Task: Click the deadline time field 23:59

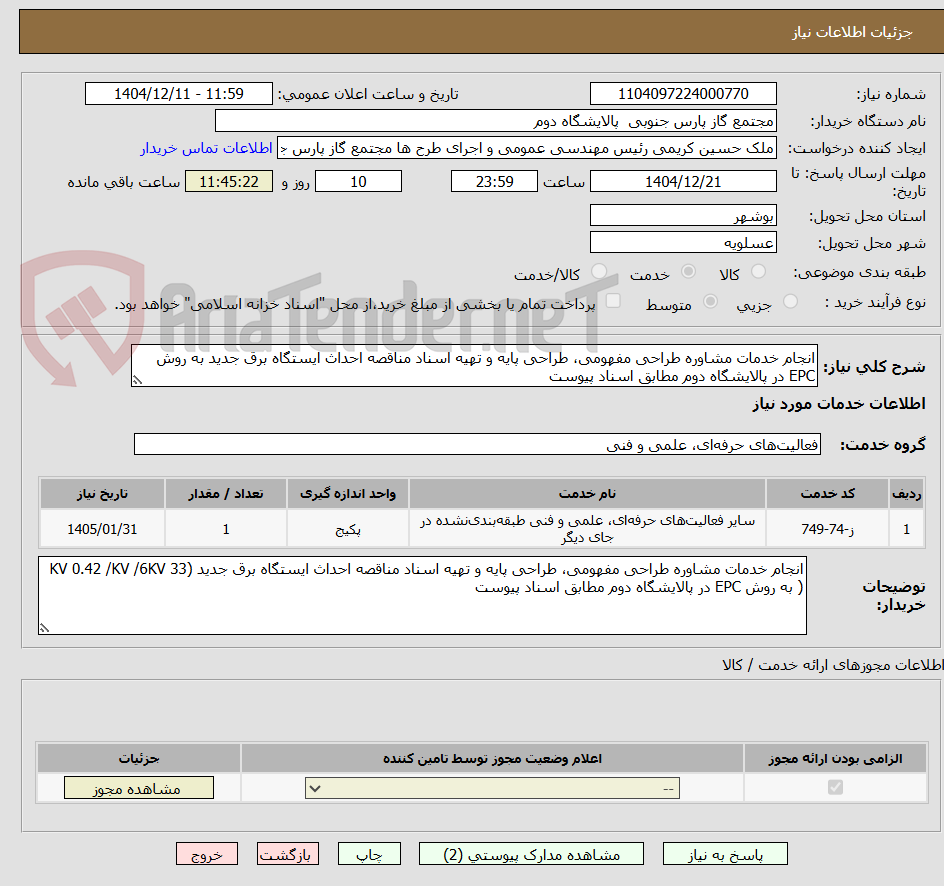Action: coord(494,181)
